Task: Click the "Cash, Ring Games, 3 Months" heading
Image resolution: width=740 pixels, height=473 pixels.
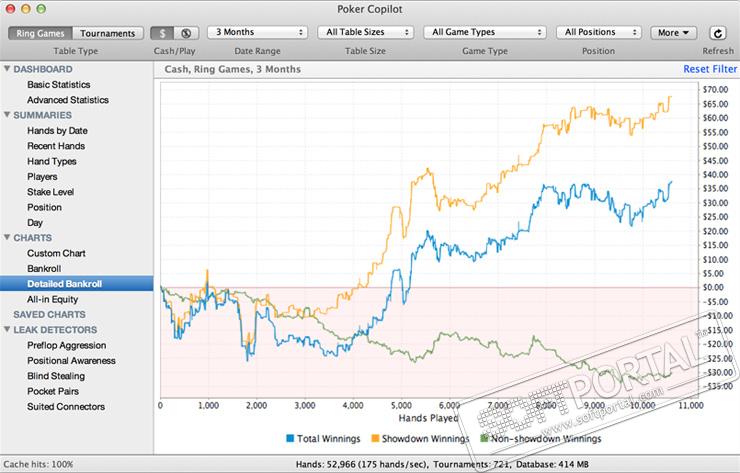Action: pos(233,69)
